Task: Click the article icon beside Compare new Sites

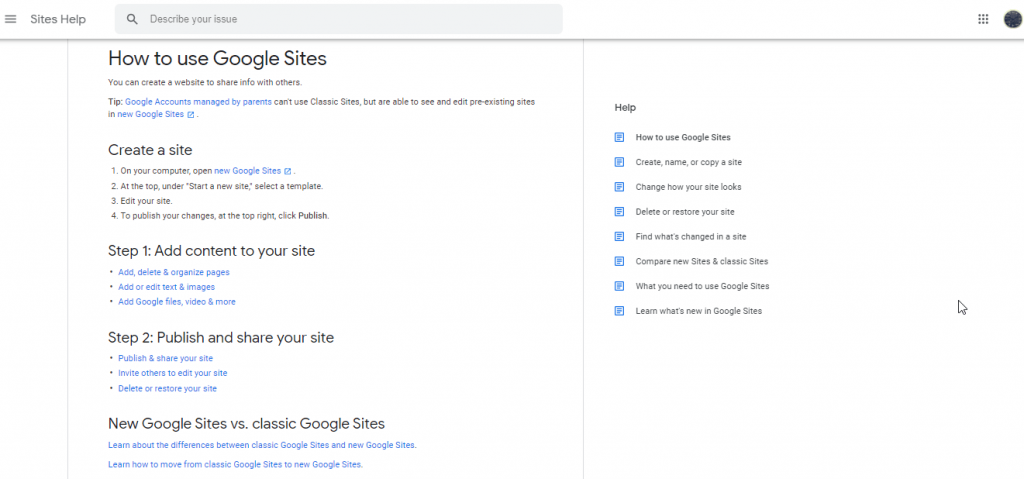Action: 619,261
